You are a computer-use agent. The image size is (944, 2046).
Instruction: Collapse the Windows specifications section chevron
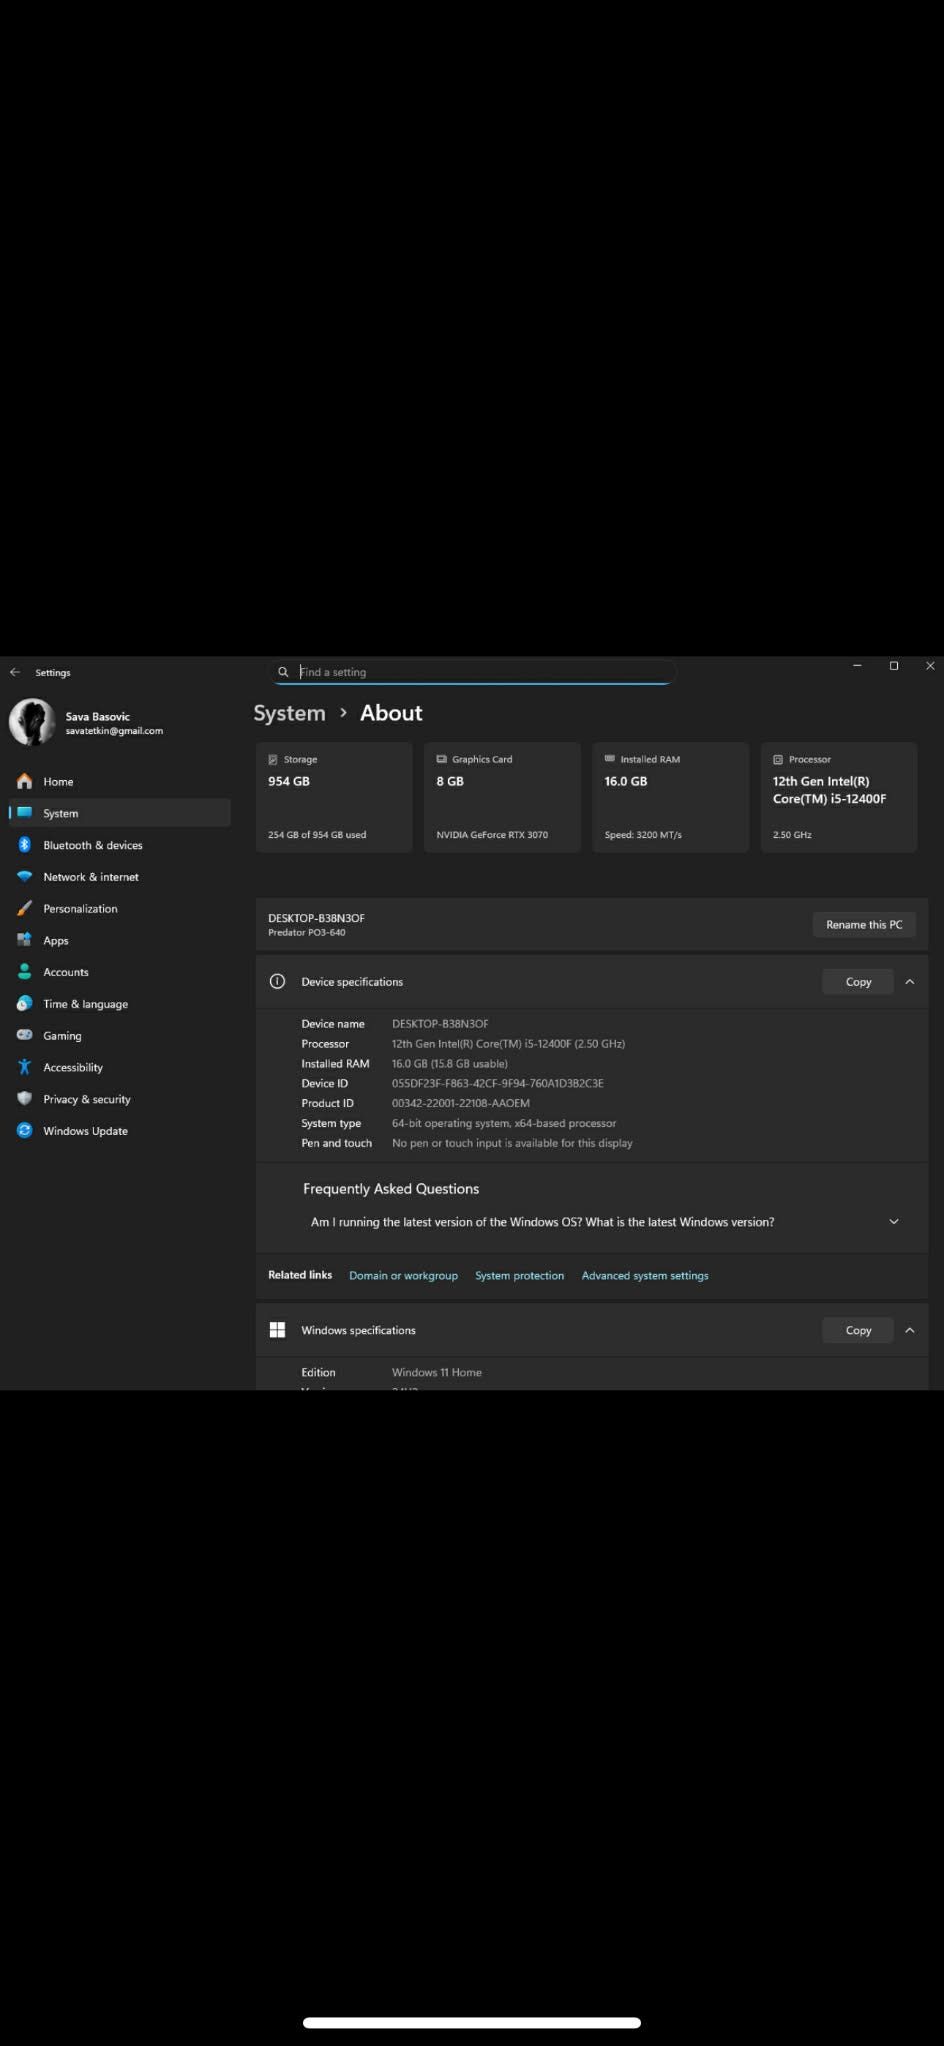(x=909, y=1330)
